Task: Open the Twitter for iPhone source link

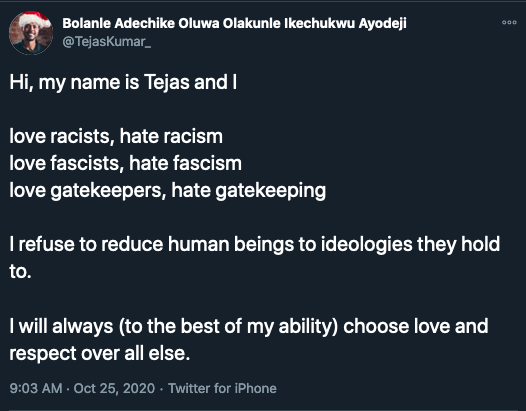Action: 222,388
